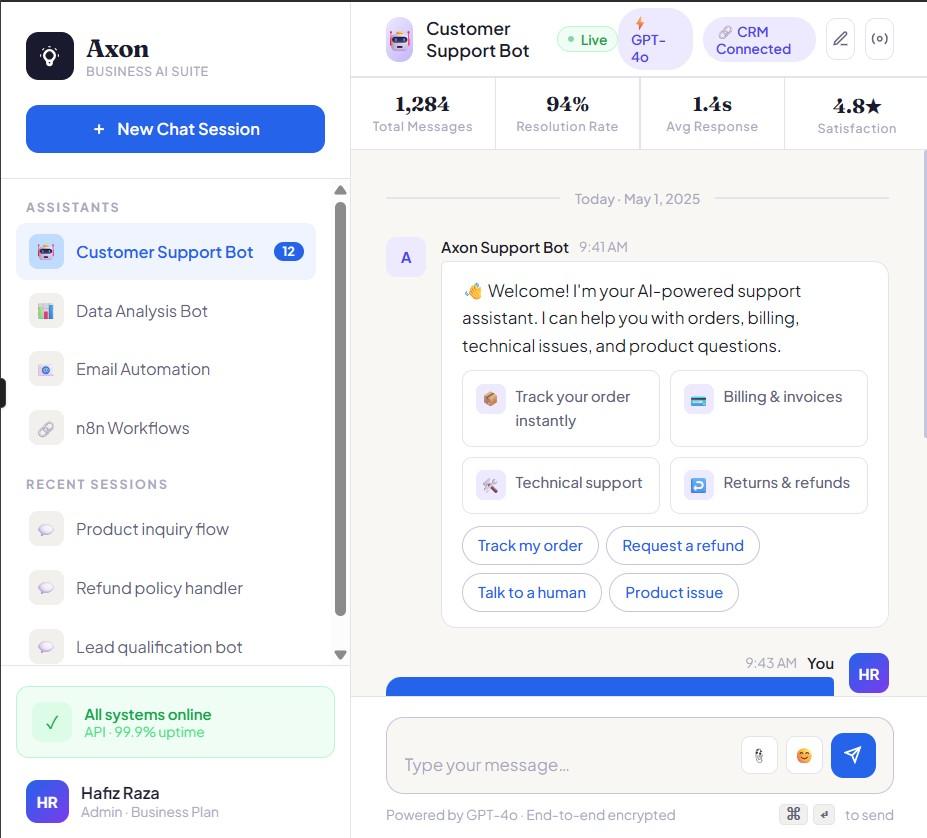Choose Talk to a human quick reply
Screen dimensions: 927x838
click(531, 592)
